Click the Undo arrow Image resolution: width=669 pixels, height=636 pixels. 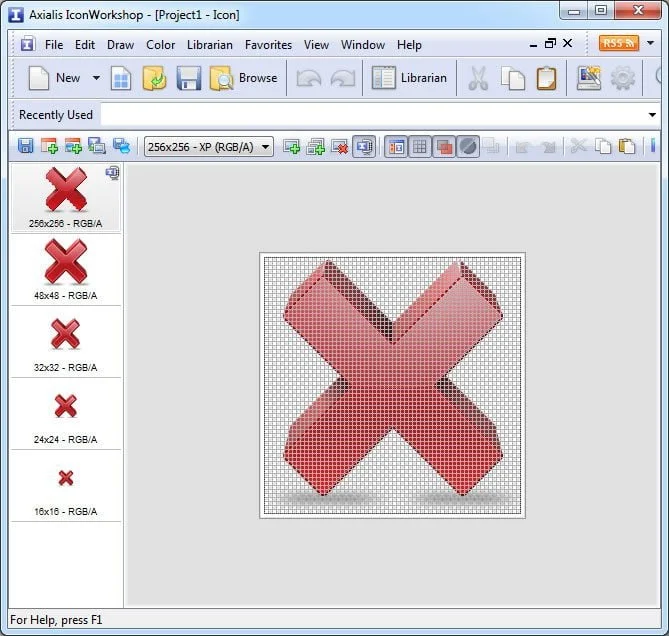(x=308, y=78)
